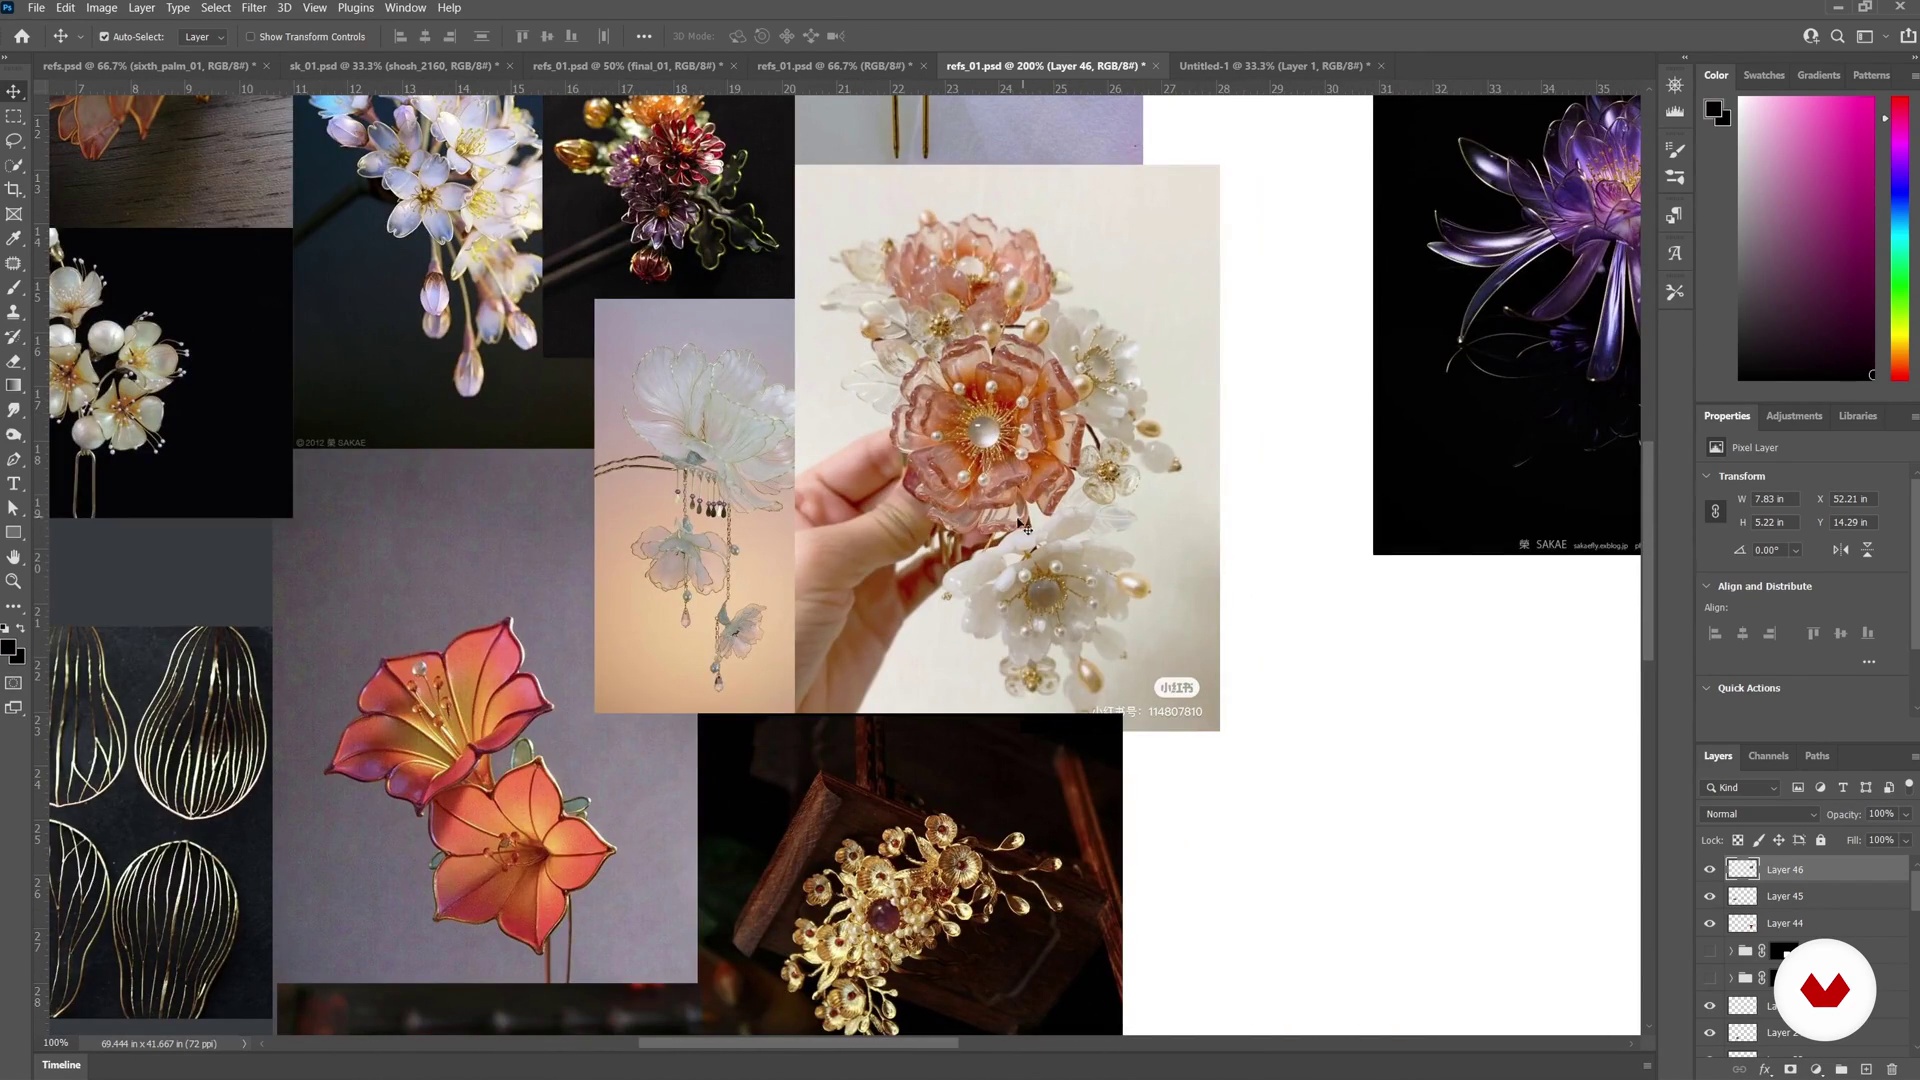Click the W width field 7.83 in
Screen dimensions: 1920x1080
(x=1776, y=499)
